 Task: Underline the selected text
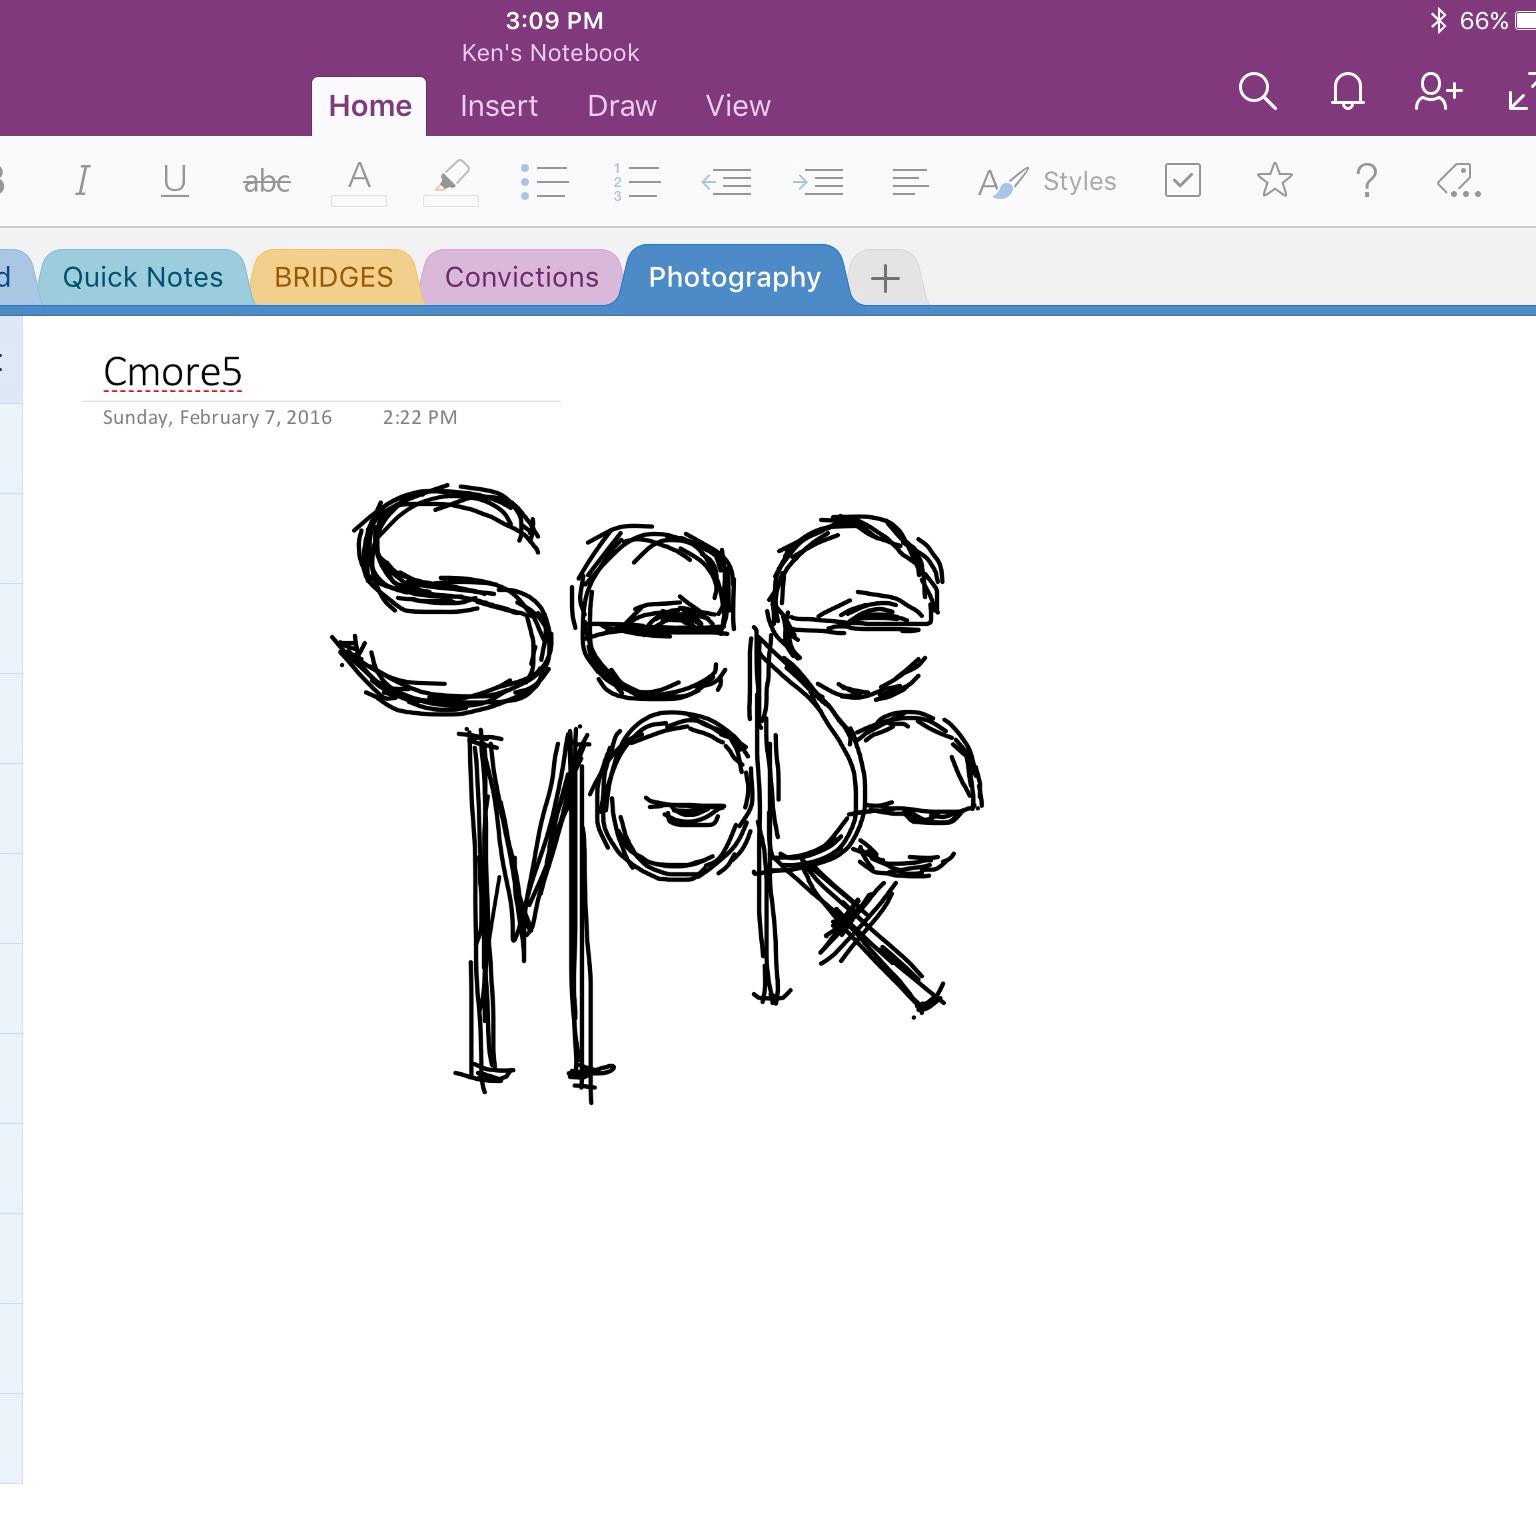coord(175,181)
